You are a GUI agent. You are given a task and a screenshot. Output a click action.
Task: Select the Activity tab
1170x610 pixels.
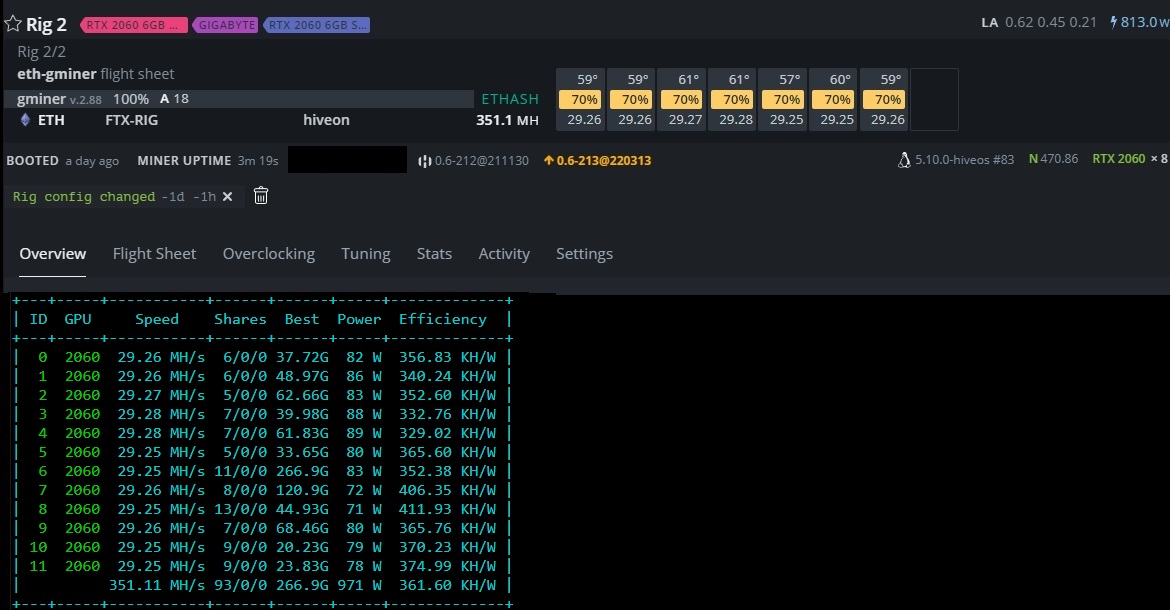tap(503, 254)
